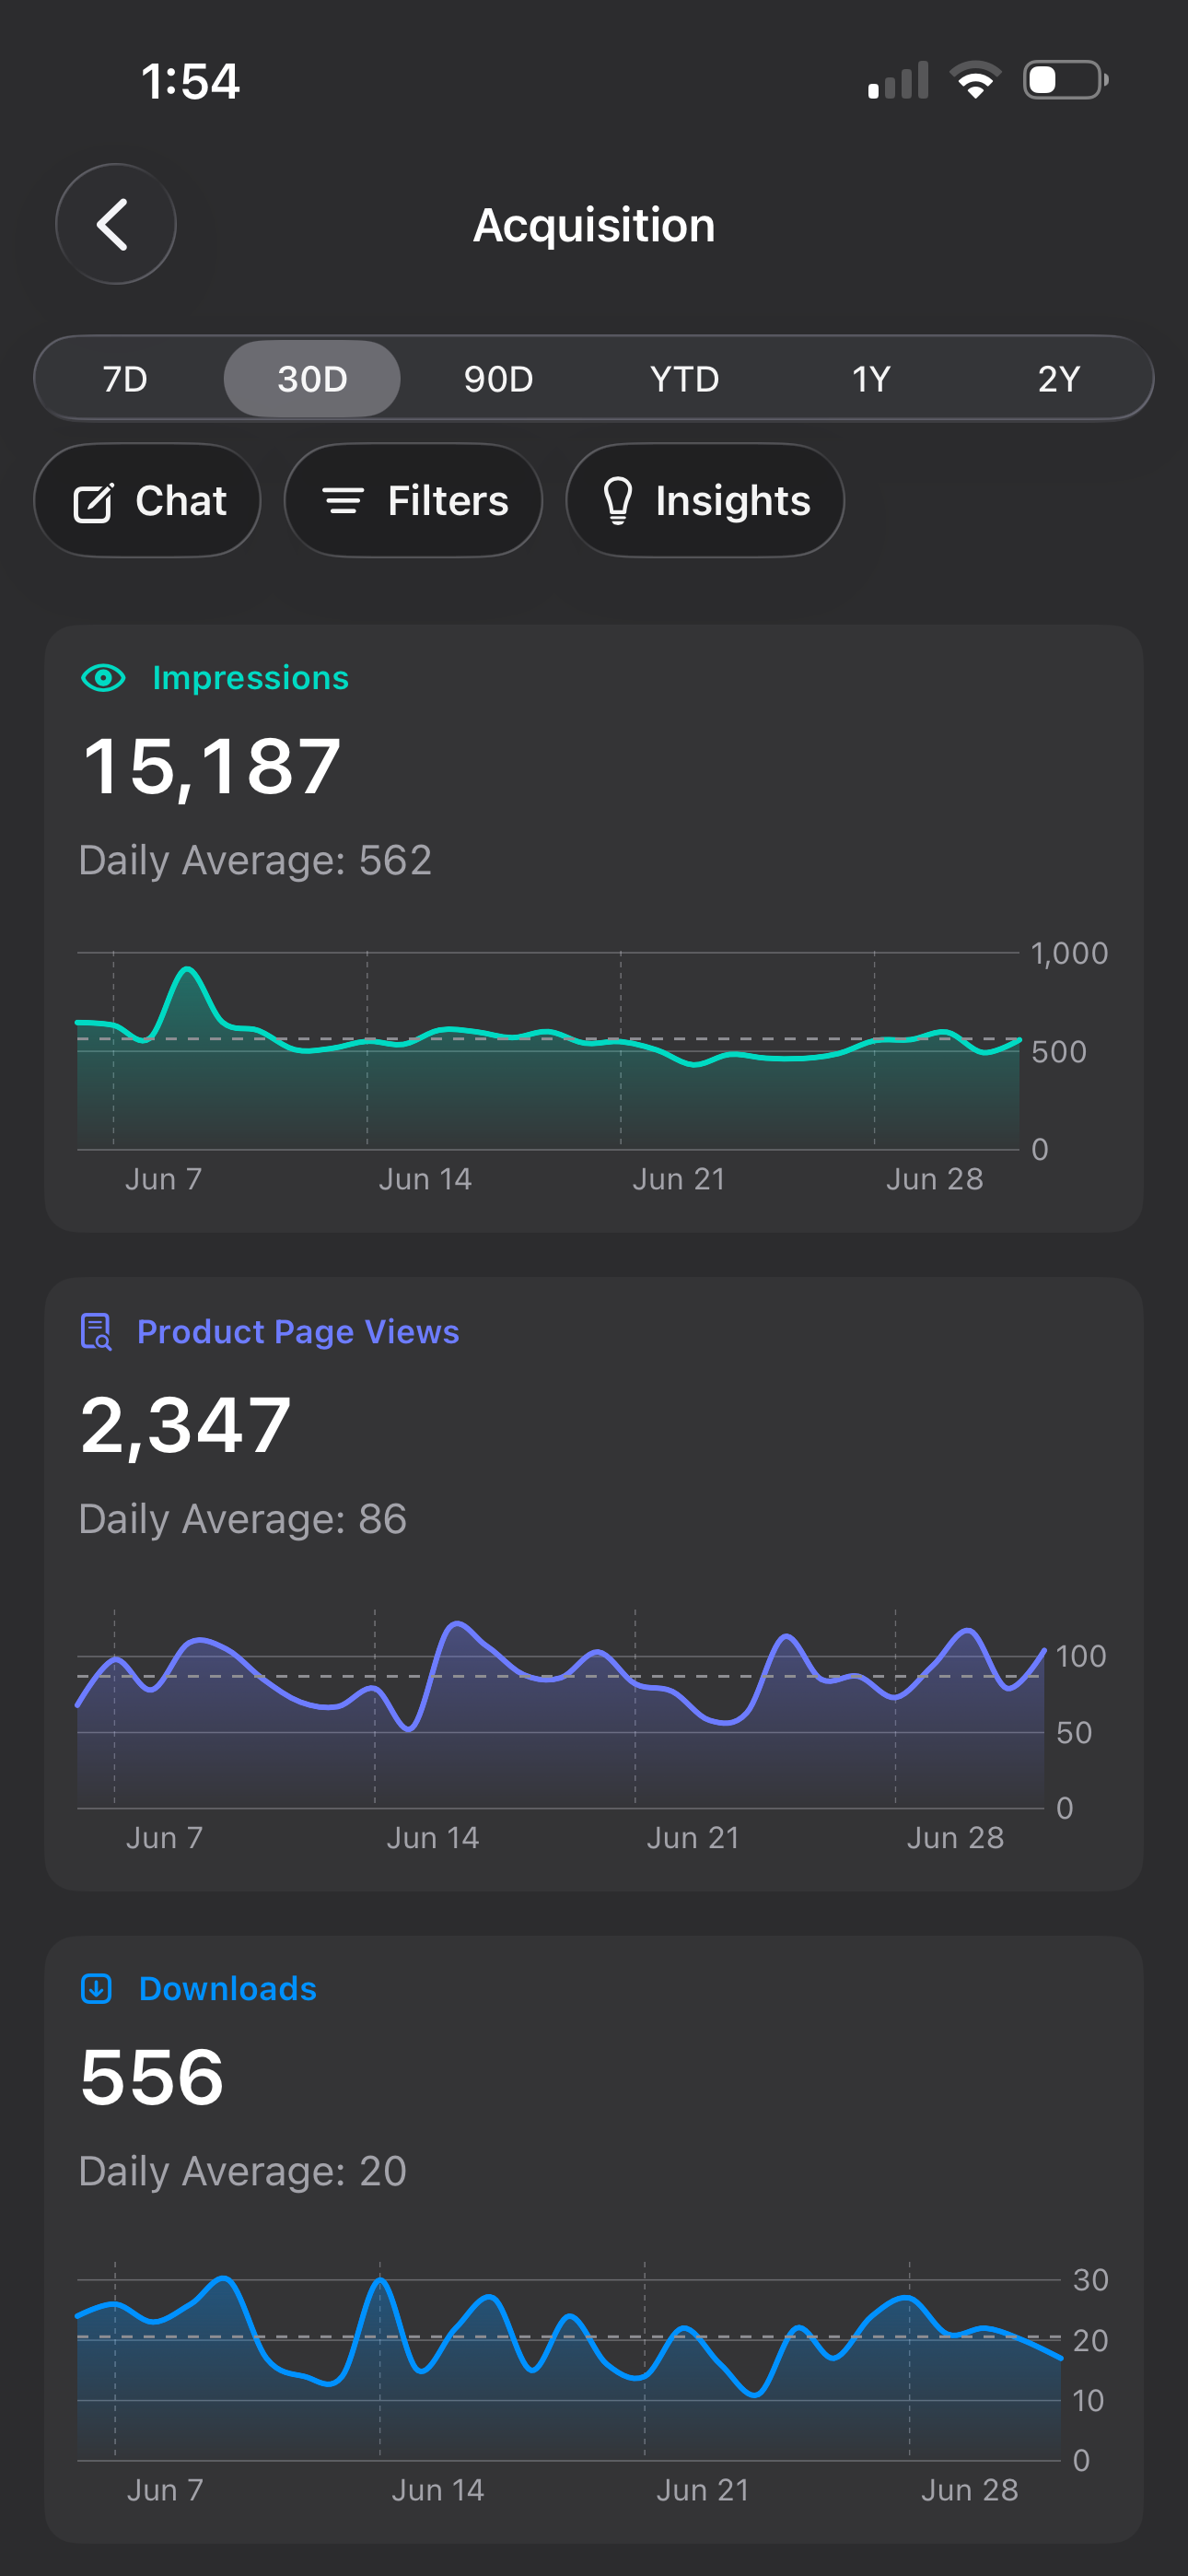Image resolution: width=1188 pixels, height=2576 pixels.
Task: Tap the 1:54 clock in status bar
Action: point(190,81)
